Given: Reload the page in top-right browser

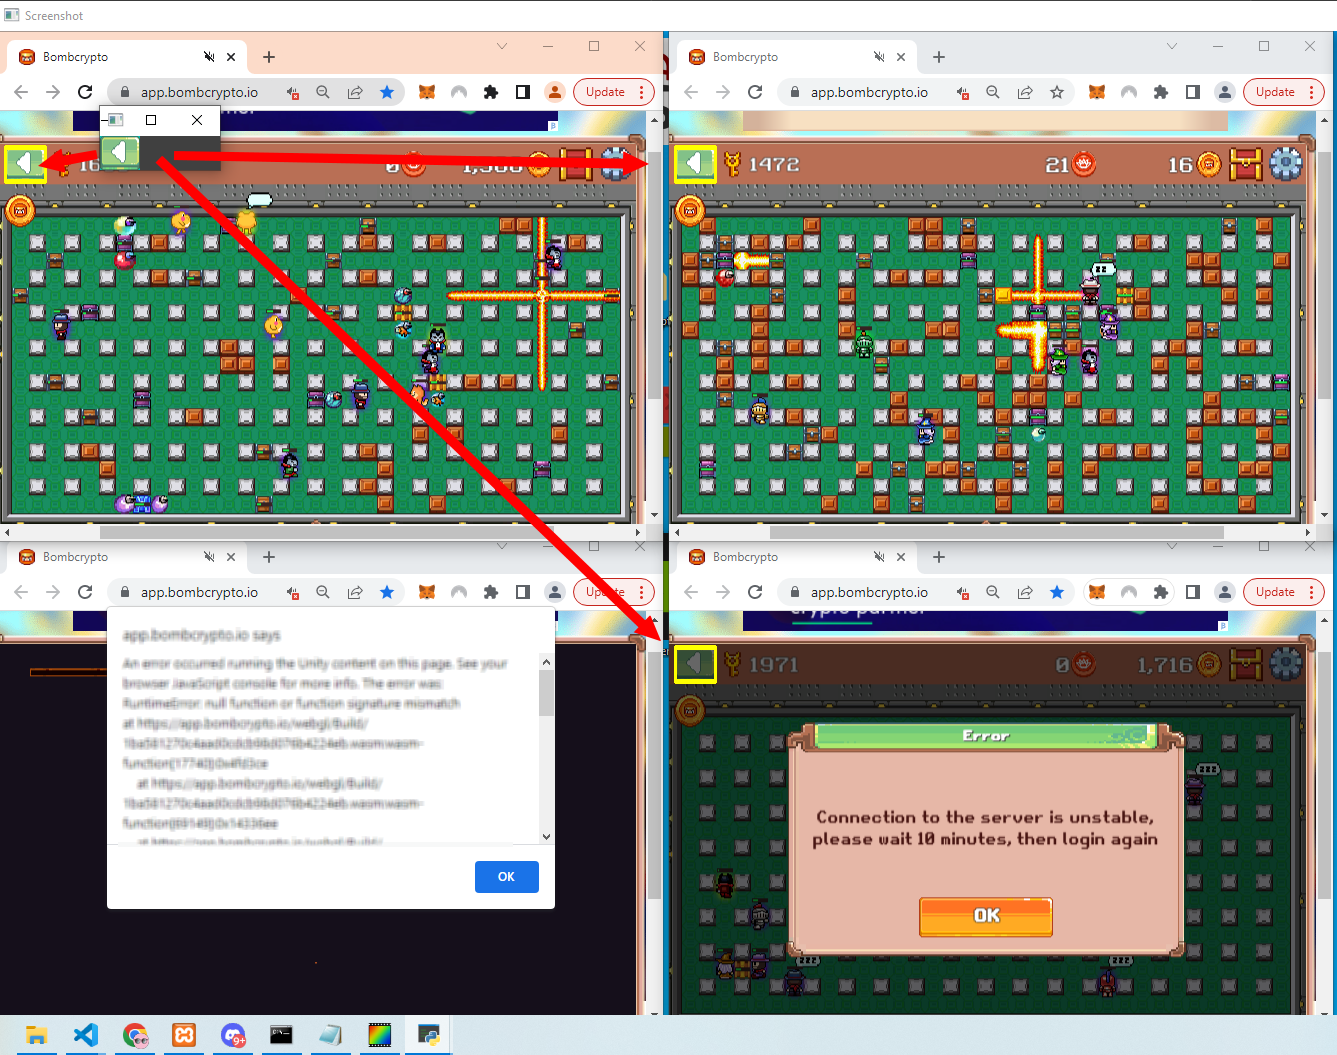Looking at the screenshot, I should click(x=755, y=92).
